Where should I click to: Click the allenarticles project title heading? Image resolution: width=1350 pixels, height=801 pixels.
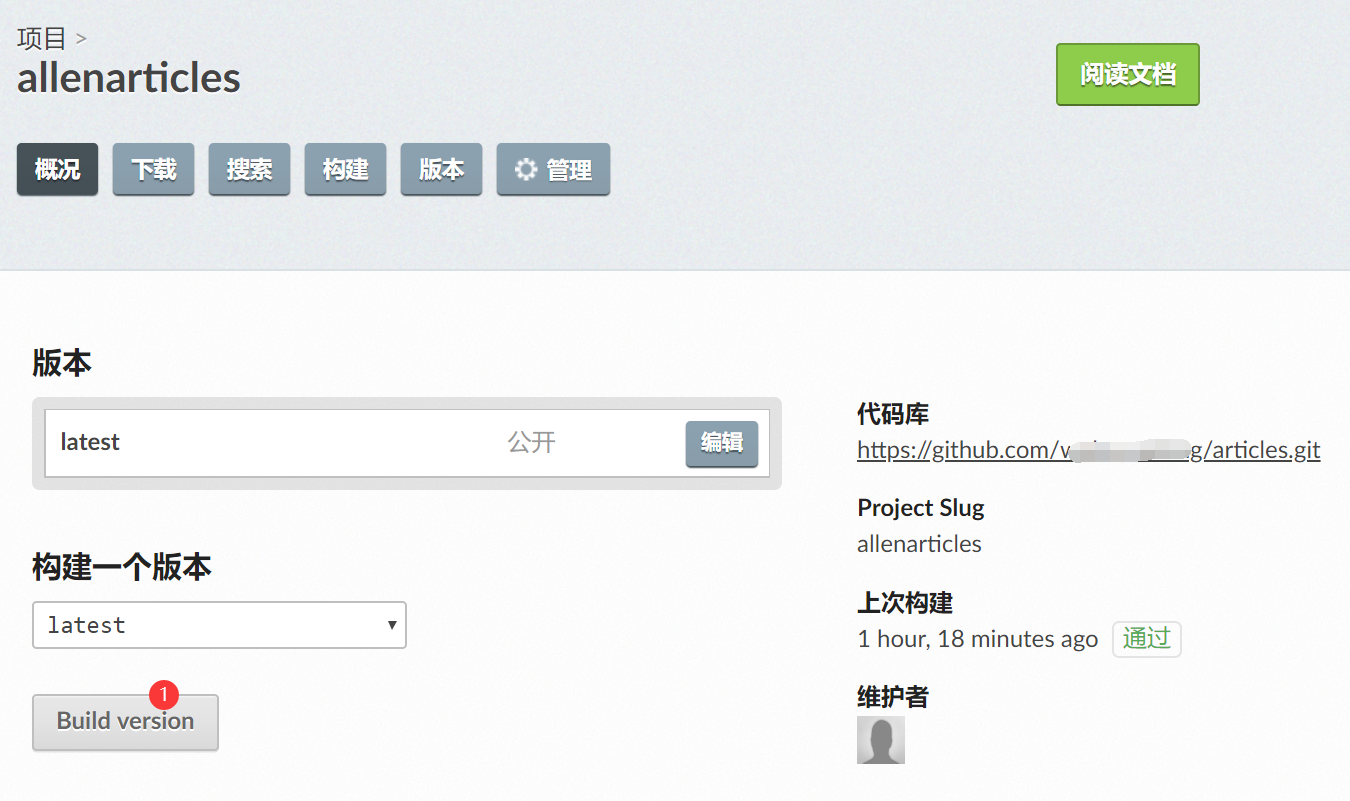[129, 78]
